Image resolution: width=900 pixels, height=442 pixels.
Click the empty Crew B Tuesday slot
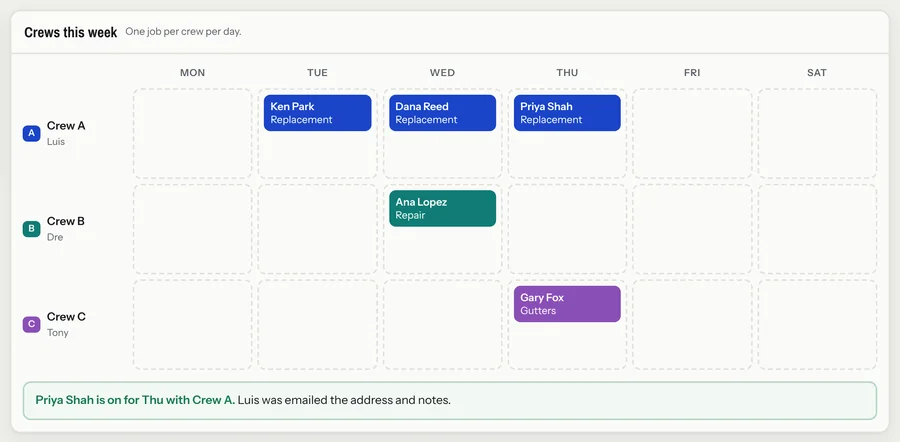(x=317, y=229)
